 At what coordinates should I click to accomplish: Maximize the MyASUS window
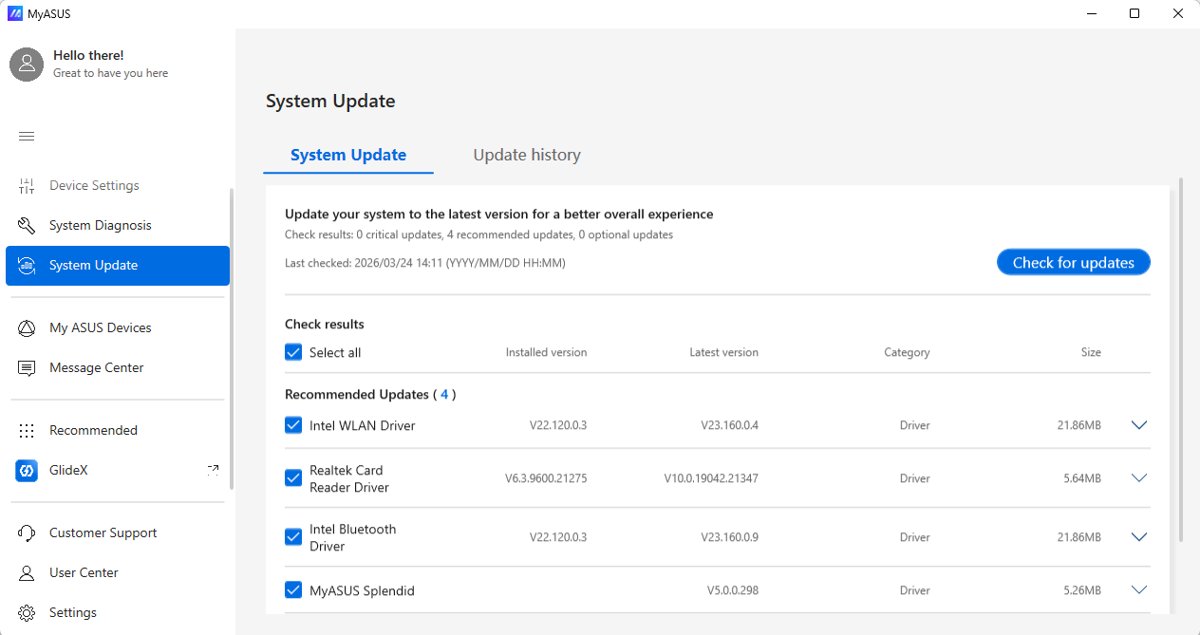click(1134, 14)
